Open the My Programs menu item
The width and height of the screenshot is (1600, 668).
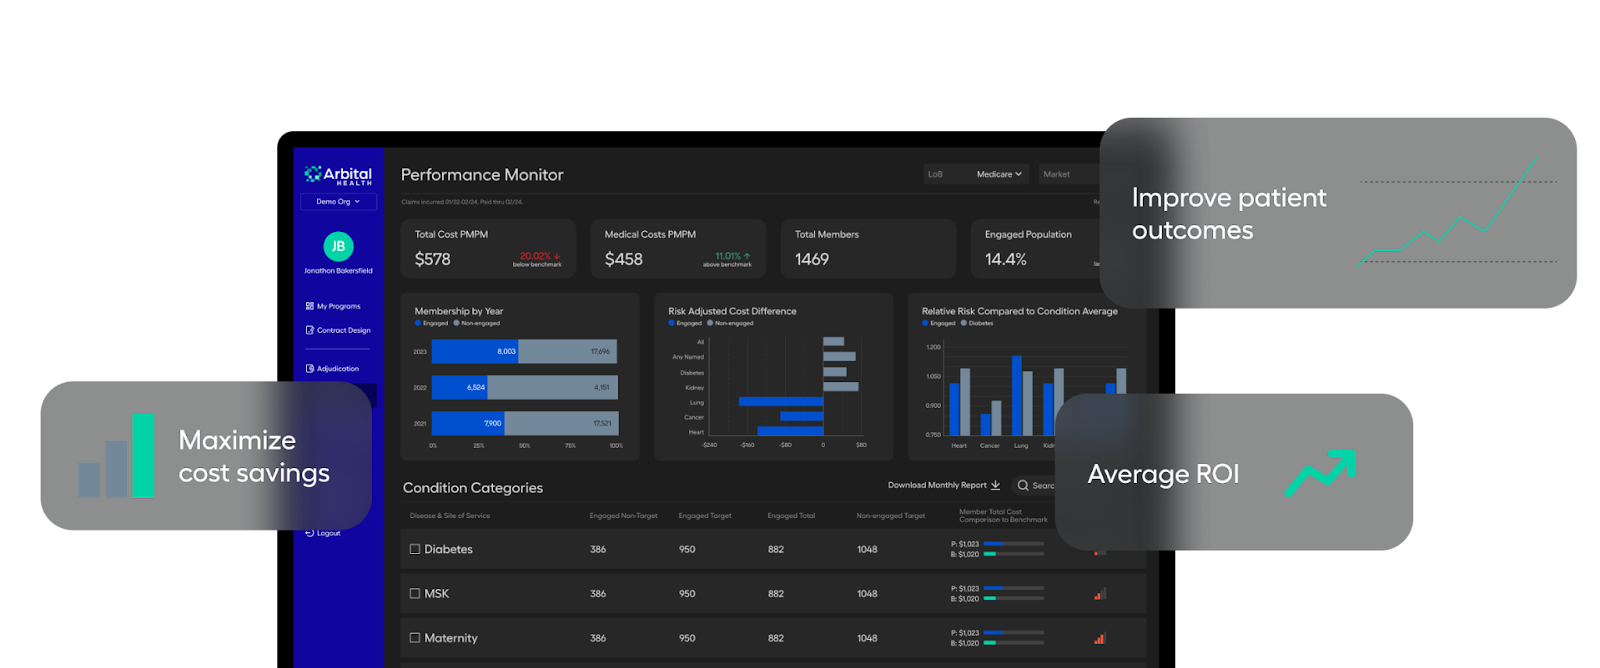click(333, 306)
